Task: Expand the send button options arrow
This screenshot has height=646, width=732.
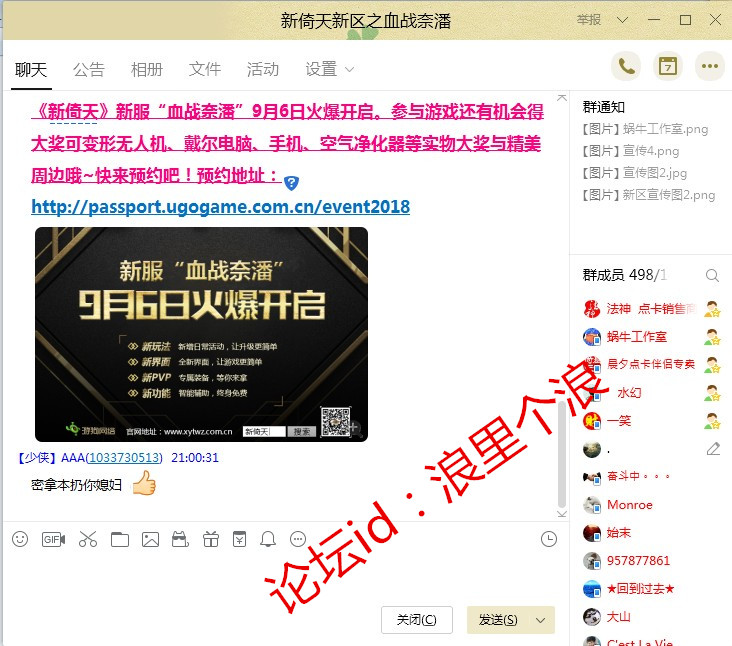Action: tap(541, 620)
